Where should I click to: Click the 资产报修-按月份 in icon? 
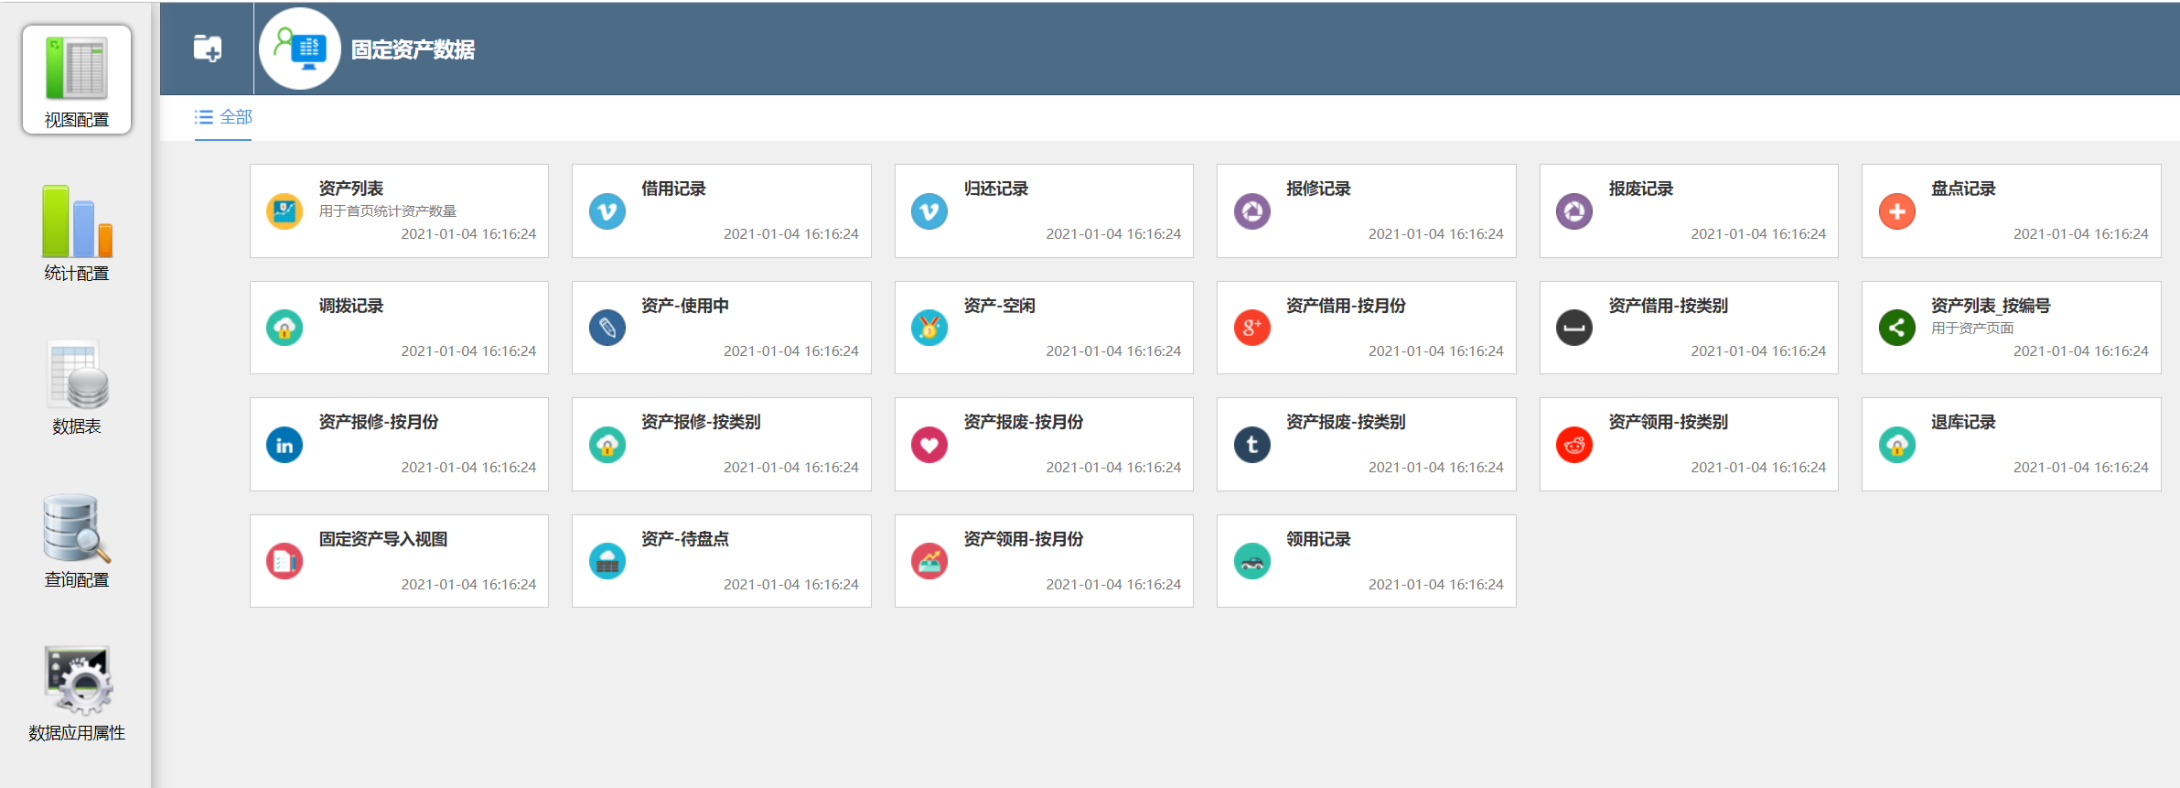click(284, 445)
